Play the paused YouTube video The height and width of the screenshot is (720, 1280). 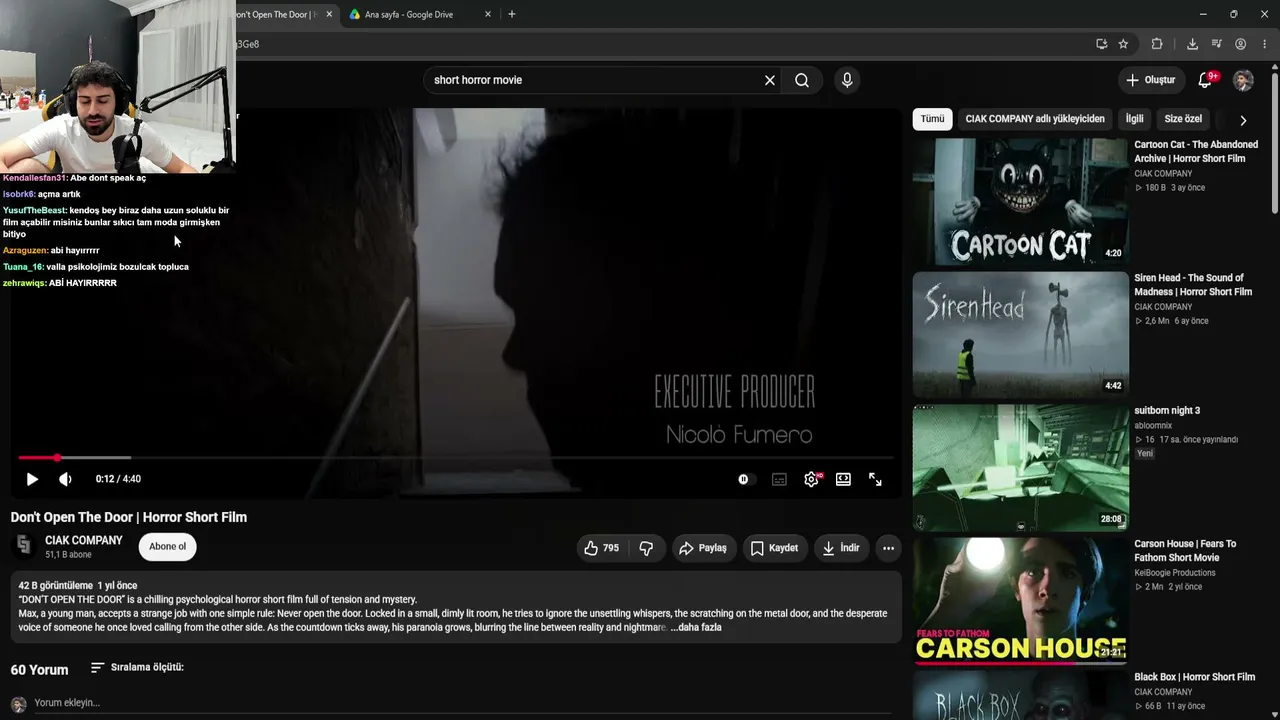point(32,479)
